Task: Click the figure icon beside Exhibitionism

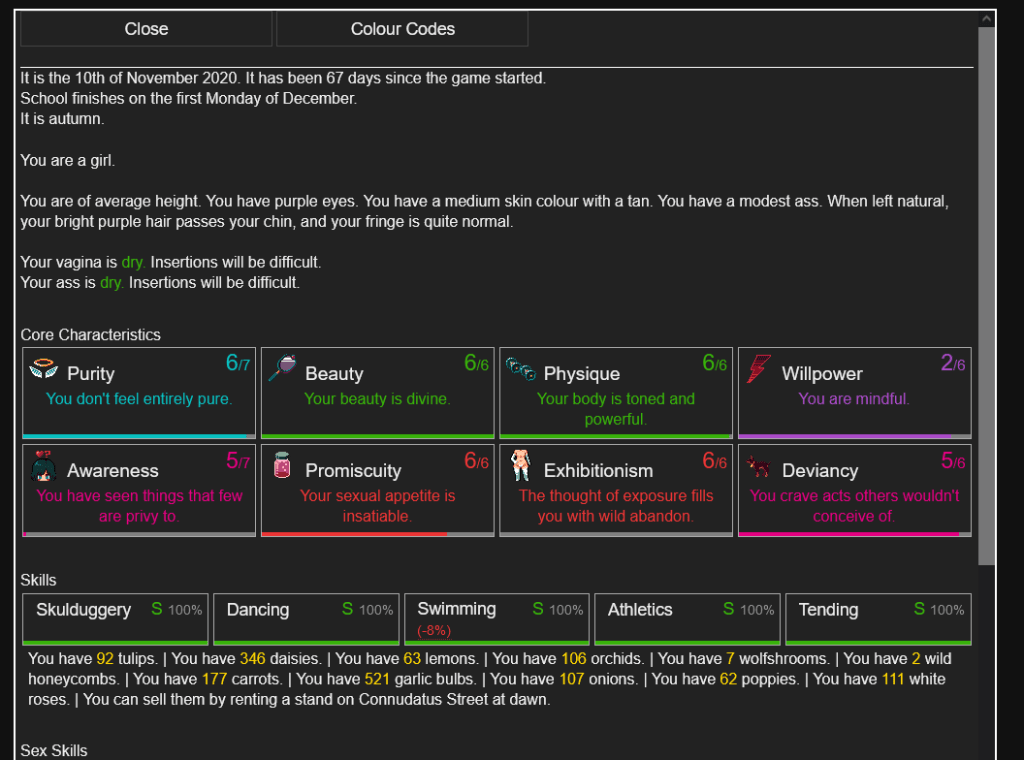Action: [x=520, y=466]
